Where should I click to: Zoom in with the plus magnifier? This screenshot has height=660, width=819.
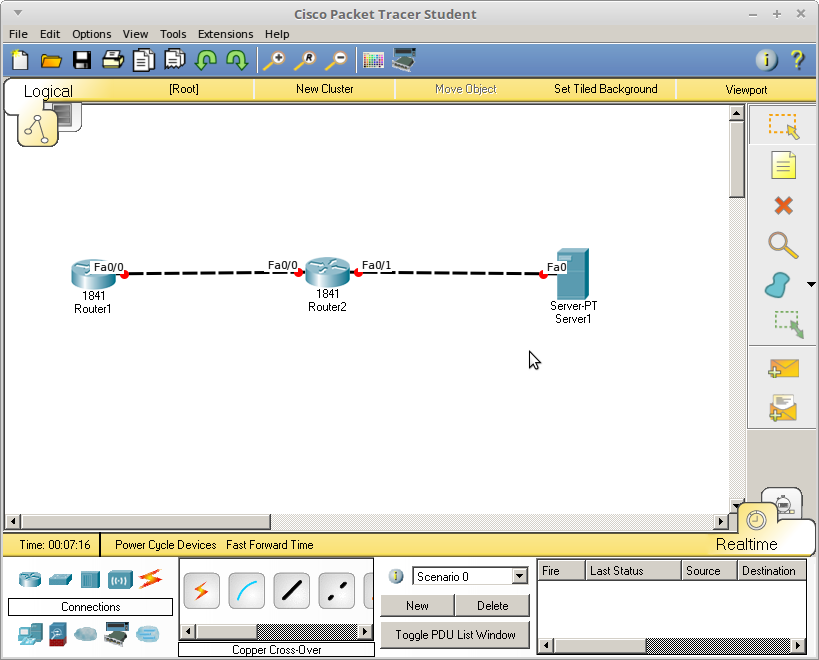[274, 61]
